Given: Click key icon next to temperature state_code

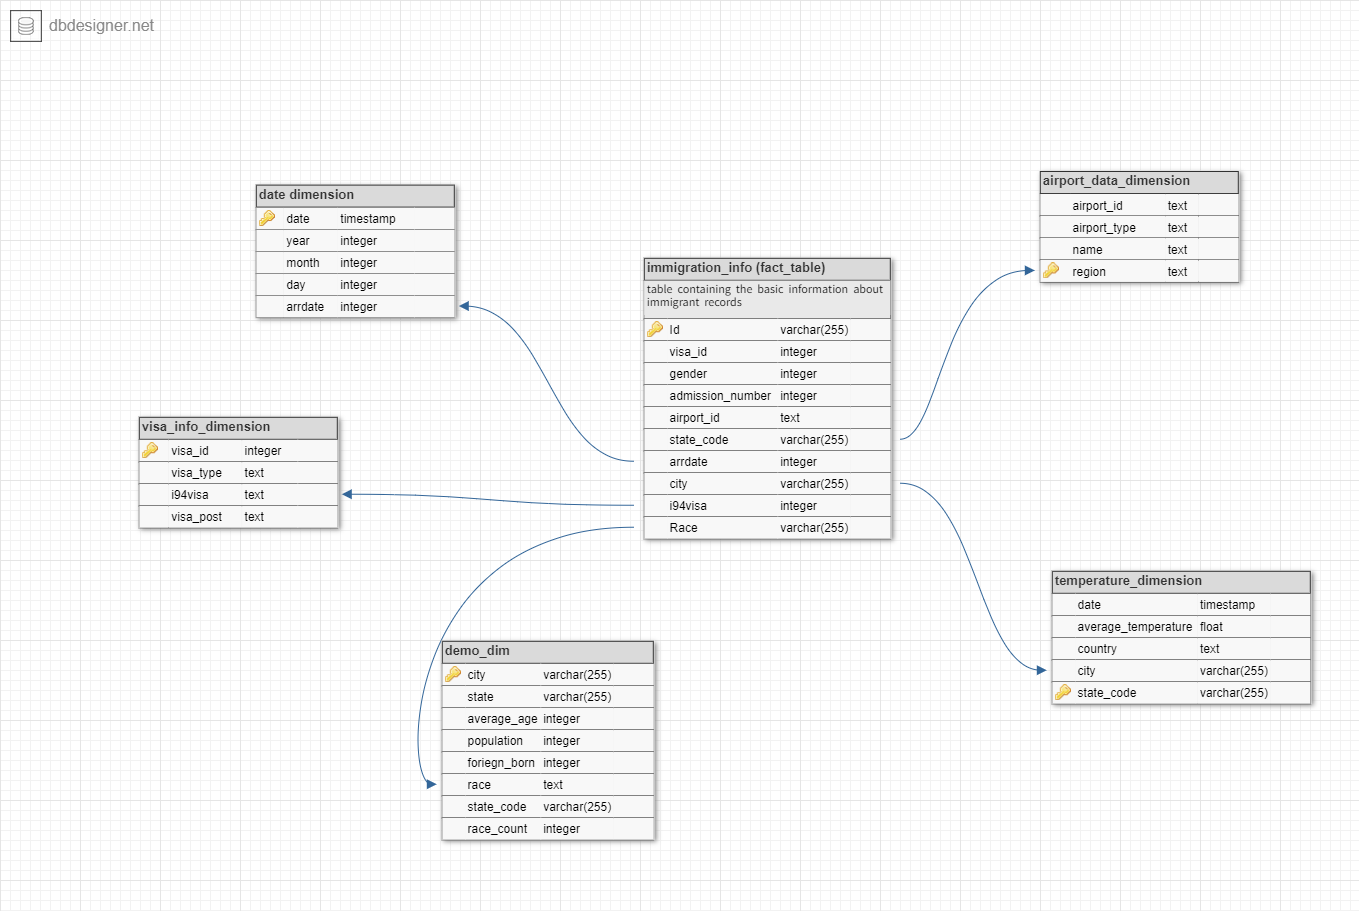Looking at the screenshot, I should 1063,692.
